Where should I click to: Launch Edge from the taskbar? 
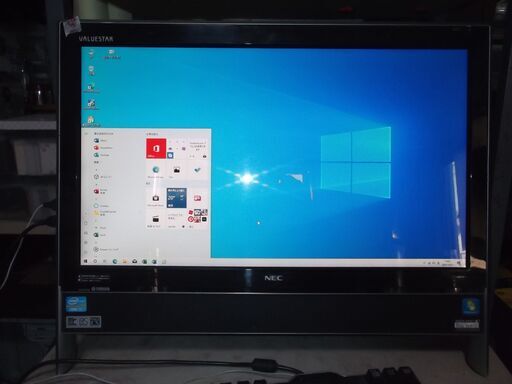(x=115, y=262)
